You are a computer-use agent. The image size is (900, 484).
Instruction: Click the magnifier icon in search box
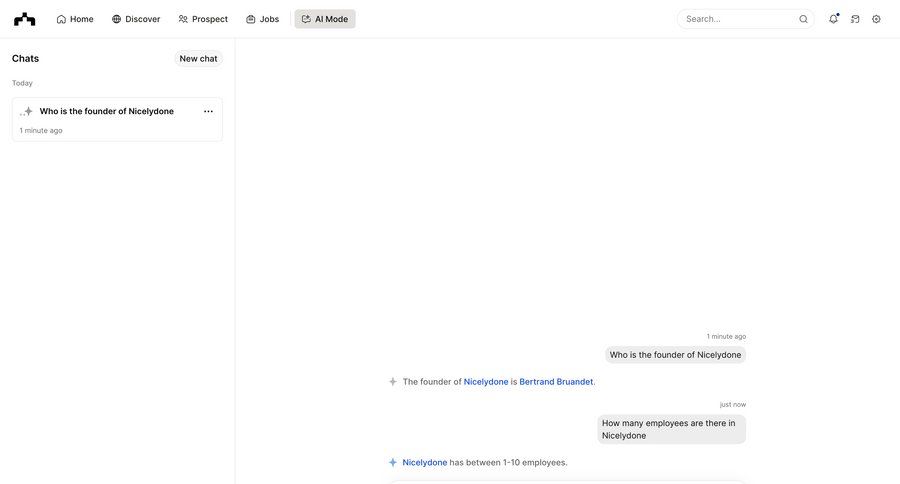pos(804,19)
